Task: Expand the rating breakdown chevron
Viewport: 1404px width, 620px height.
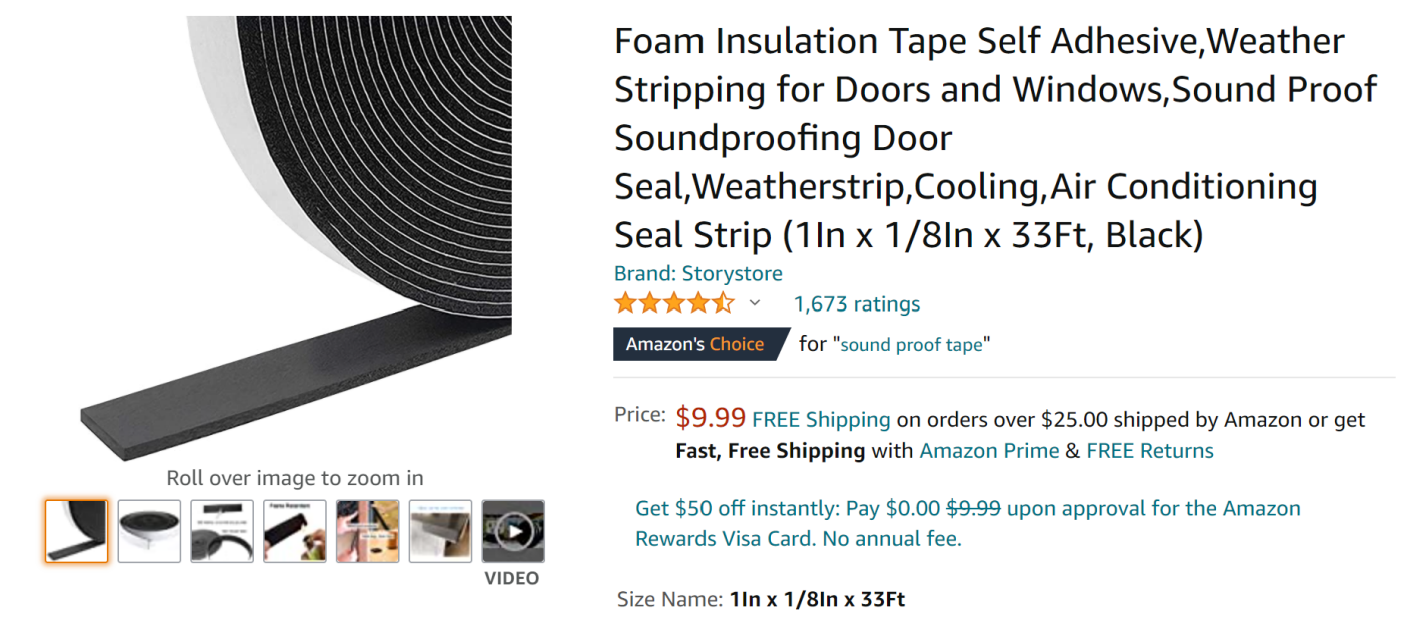Action: tap(755, 303)
